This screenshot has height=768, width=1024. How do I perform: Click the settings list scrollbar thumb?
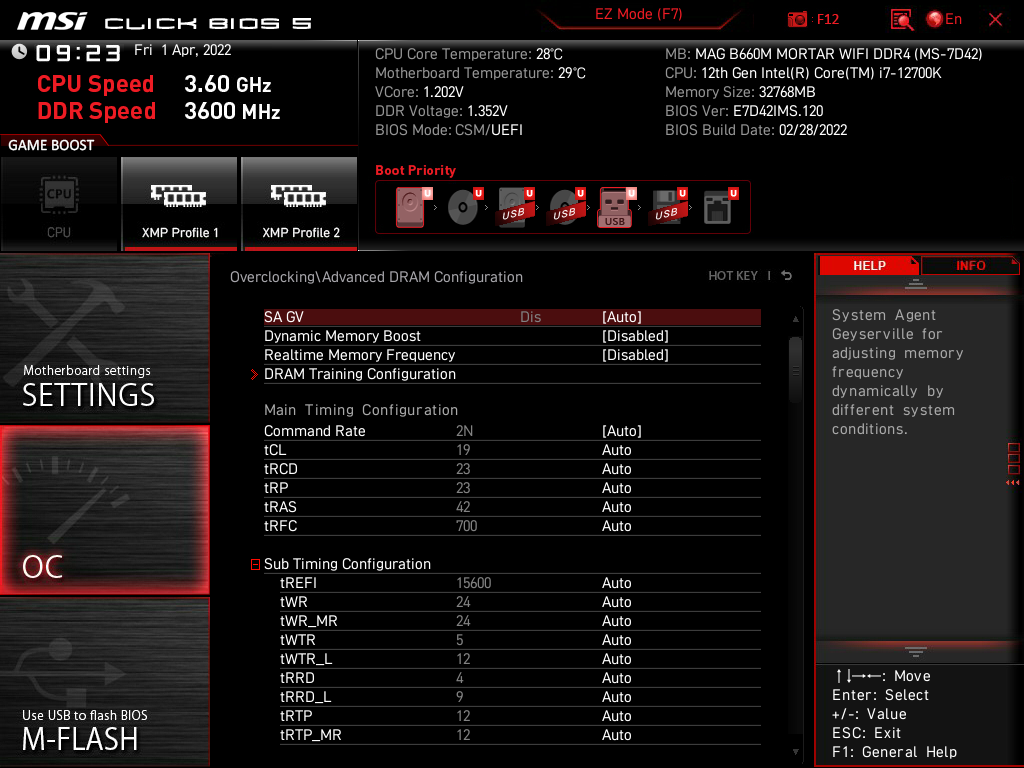(795, 370)
